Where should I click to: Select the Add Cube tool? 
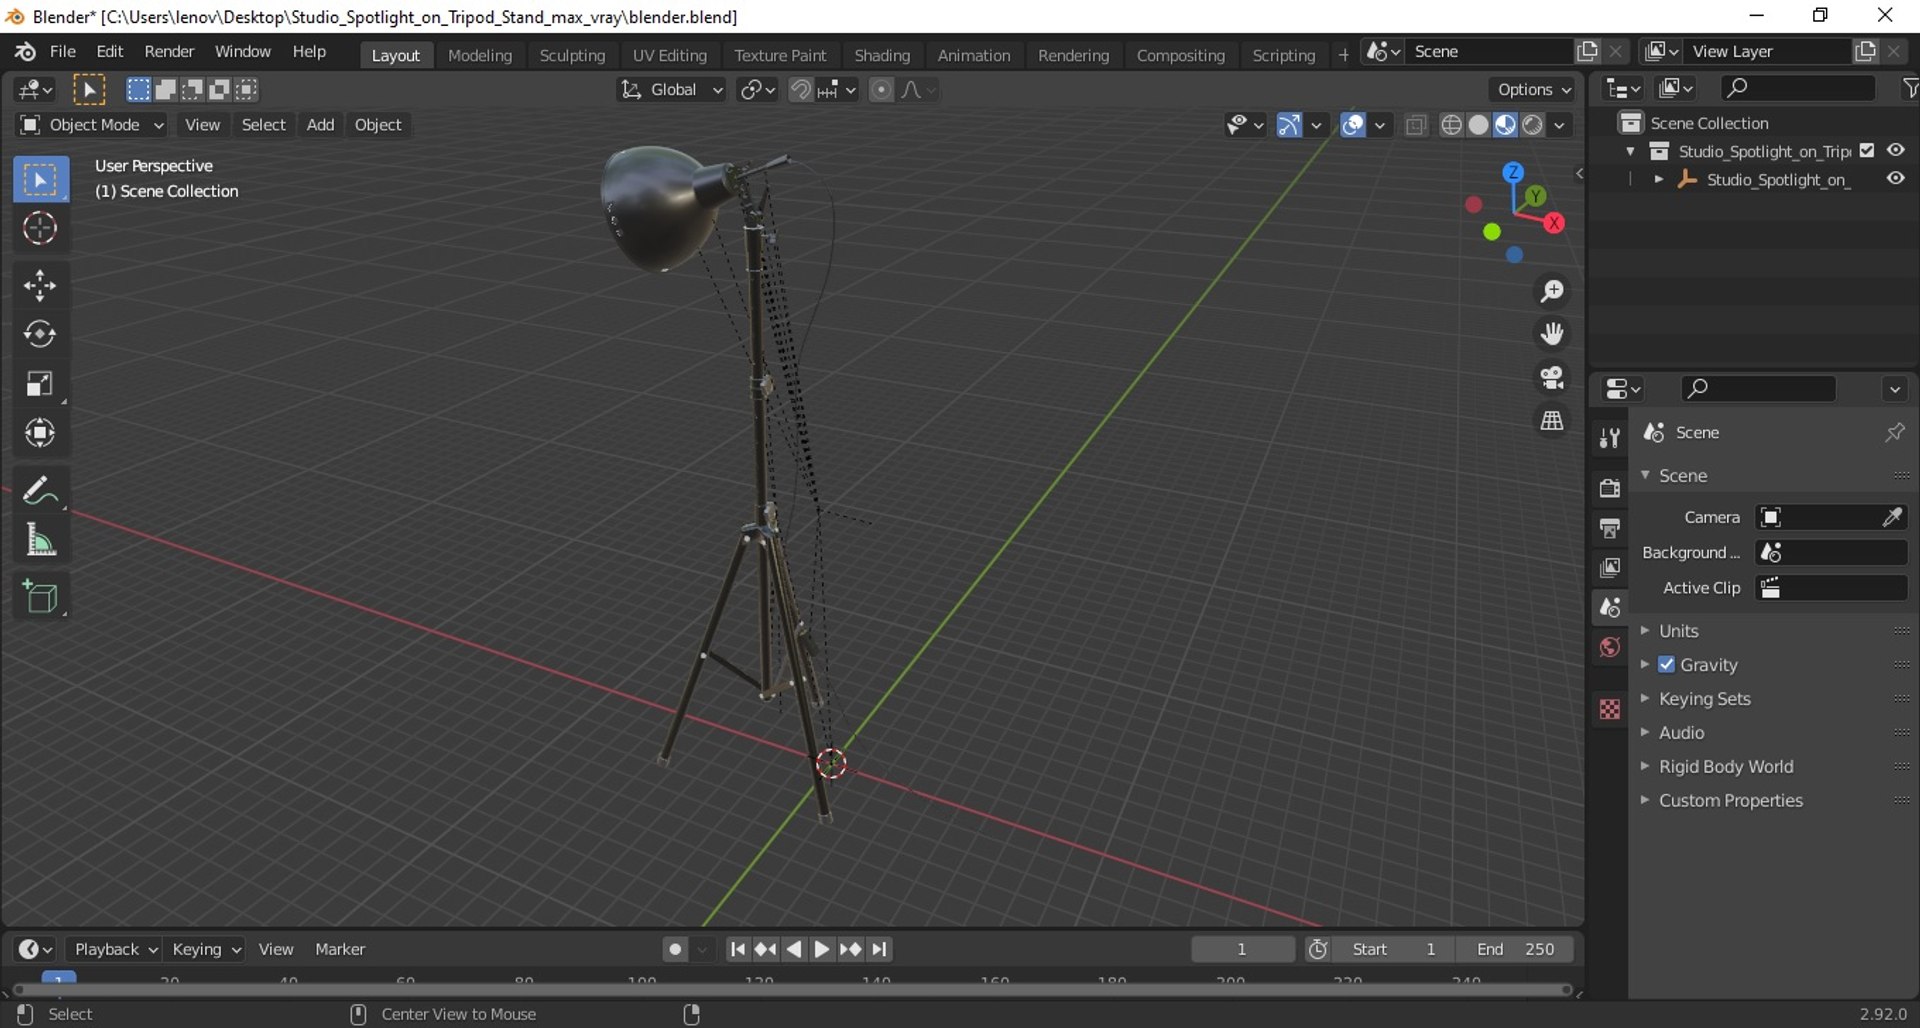click(40, 598)
